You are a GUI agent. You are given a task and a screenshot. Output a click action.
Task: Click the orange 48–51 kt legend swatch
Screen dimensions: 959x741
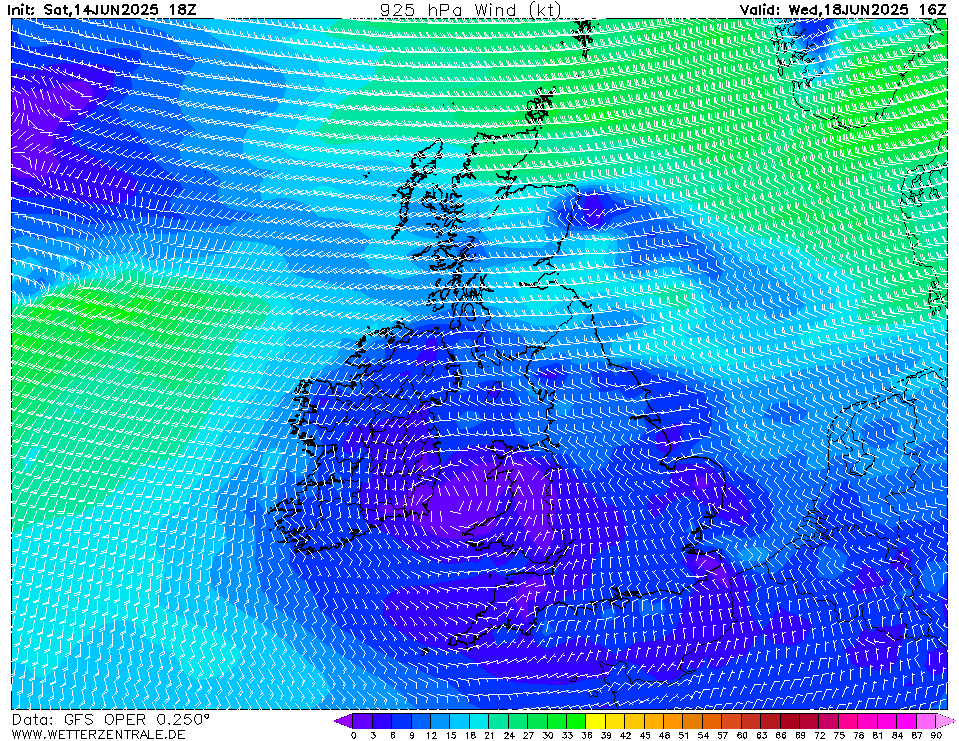673,721
